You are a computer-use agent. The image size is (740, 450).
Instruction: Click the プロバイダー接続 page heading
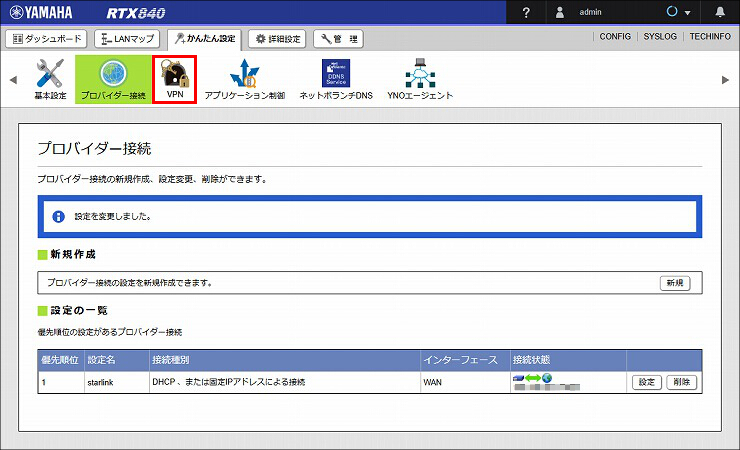(94, 149)
